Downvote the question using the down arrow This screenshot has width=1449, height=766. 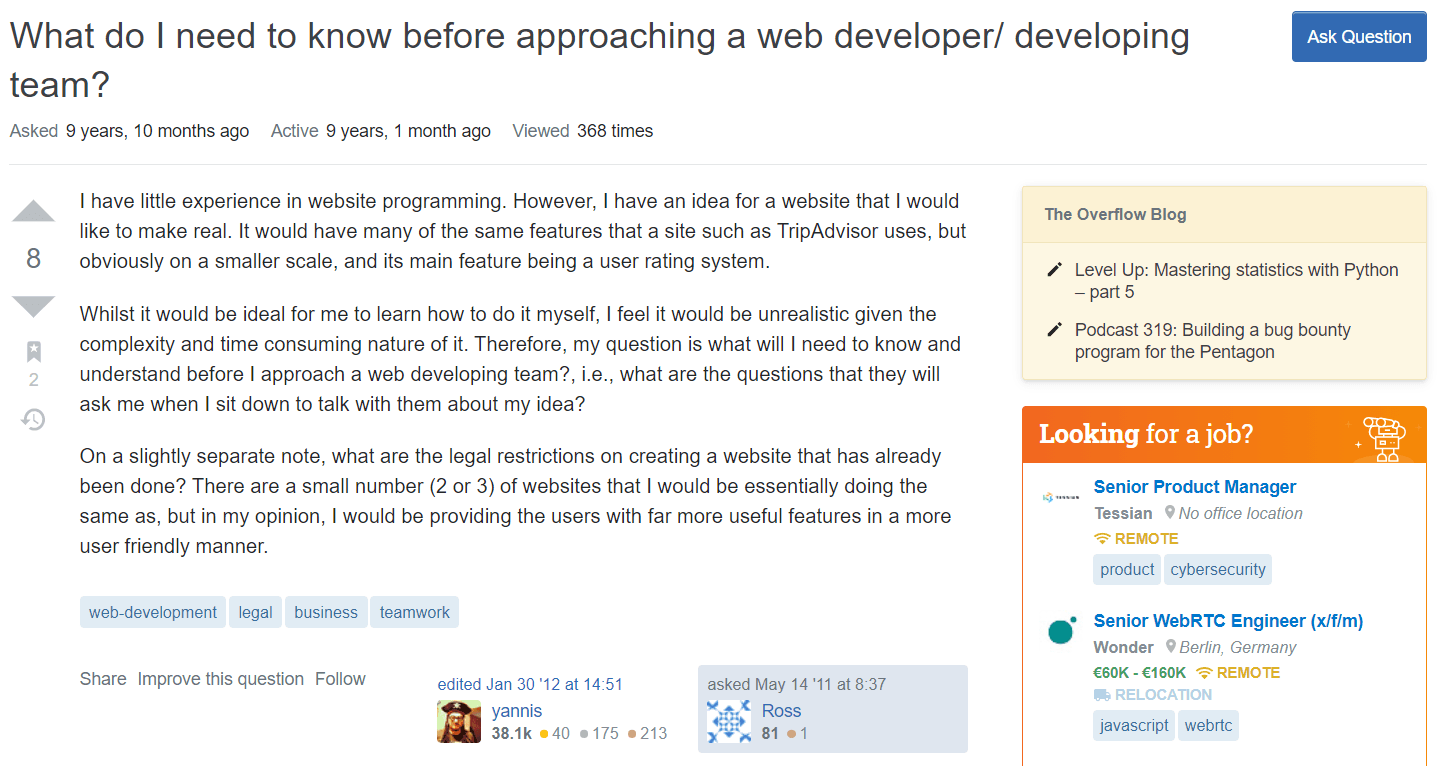33,306
